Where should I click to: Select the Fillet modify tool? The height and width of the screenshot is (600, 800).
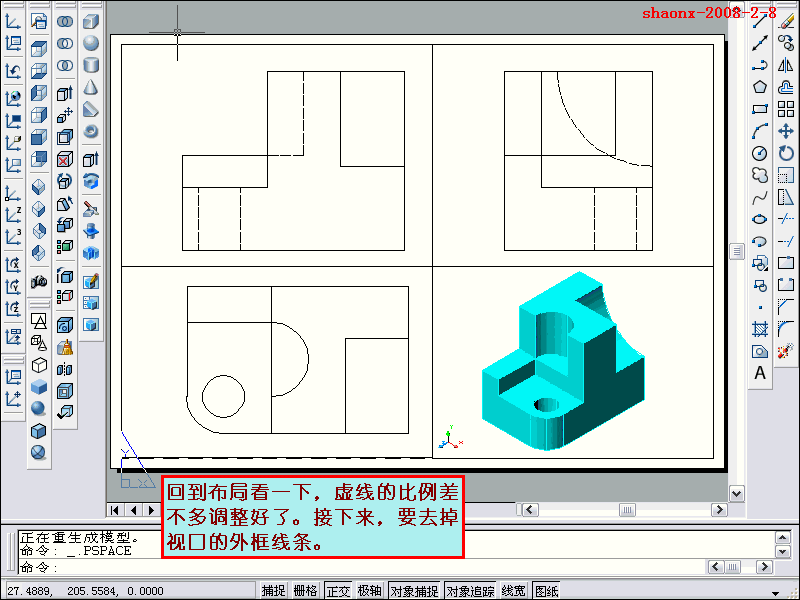tap(786, 329)
